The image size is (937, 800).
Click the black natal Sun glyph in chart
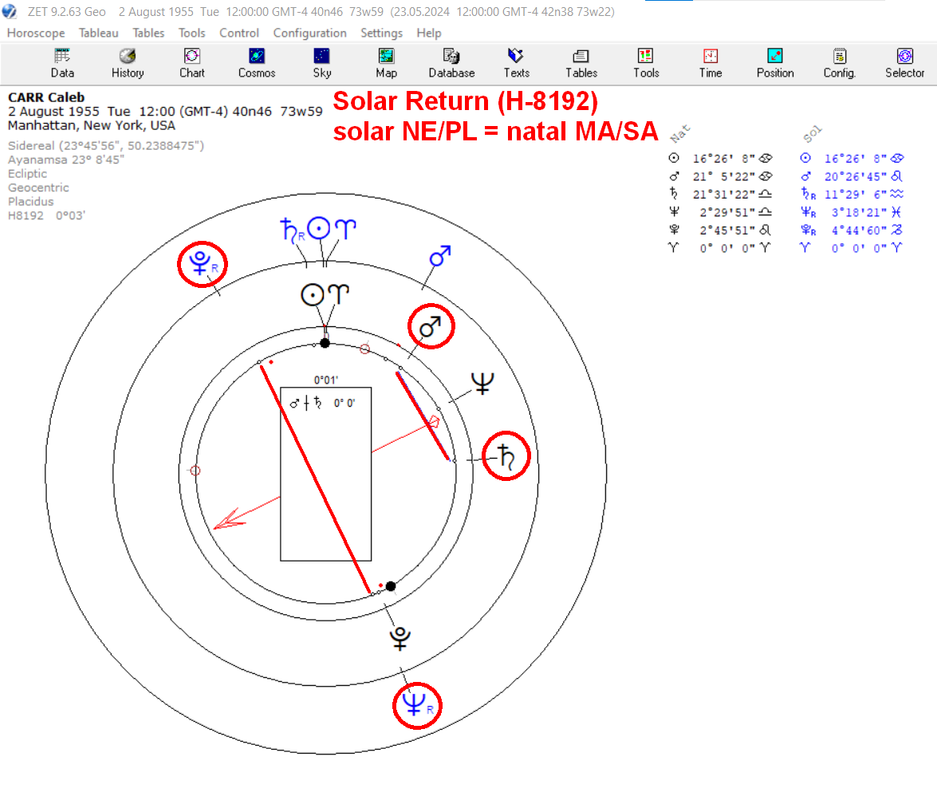pos(313,295)
